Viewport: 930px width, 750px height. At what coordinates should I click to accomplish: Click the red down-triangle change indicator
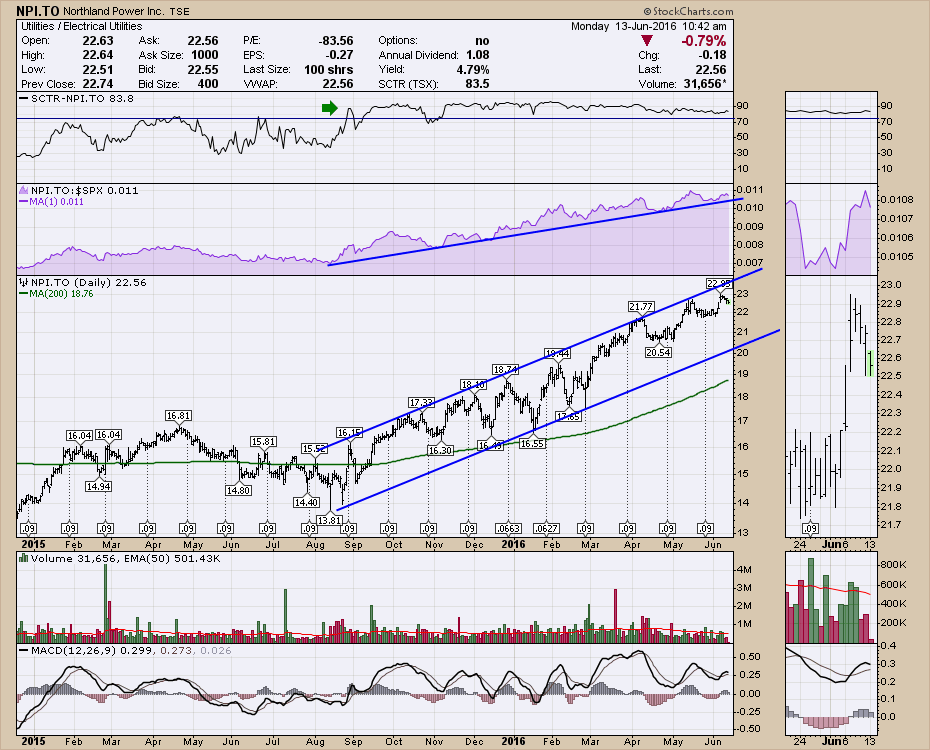[x=647, y=40]
